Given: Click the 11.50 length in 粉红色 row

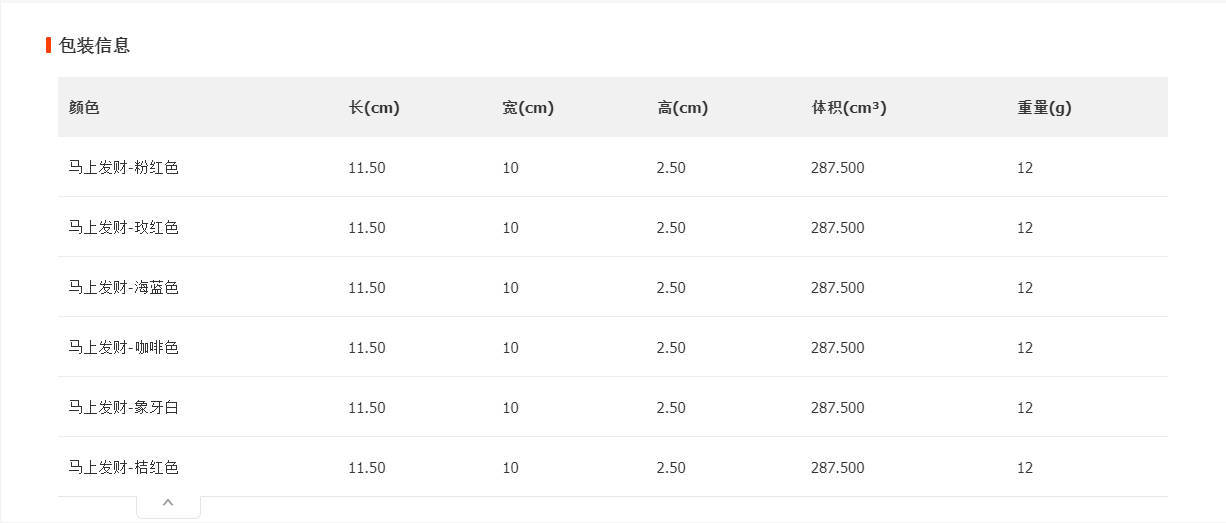Looking at the screenshot, I should 367,168.
